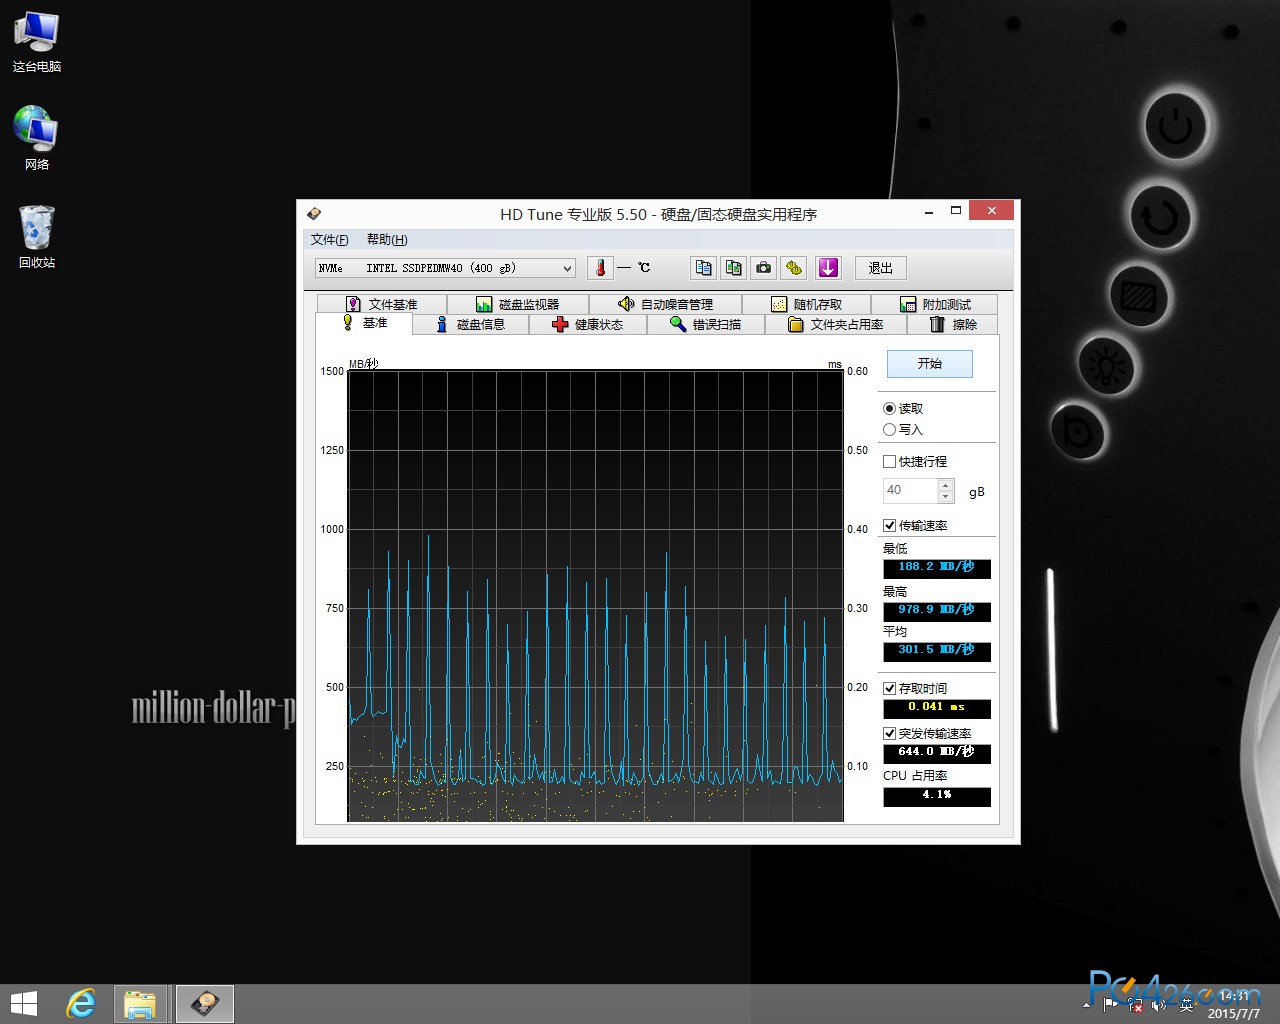
Task: Click the camera save screenshot icon
Action: (x=764, y=268)
